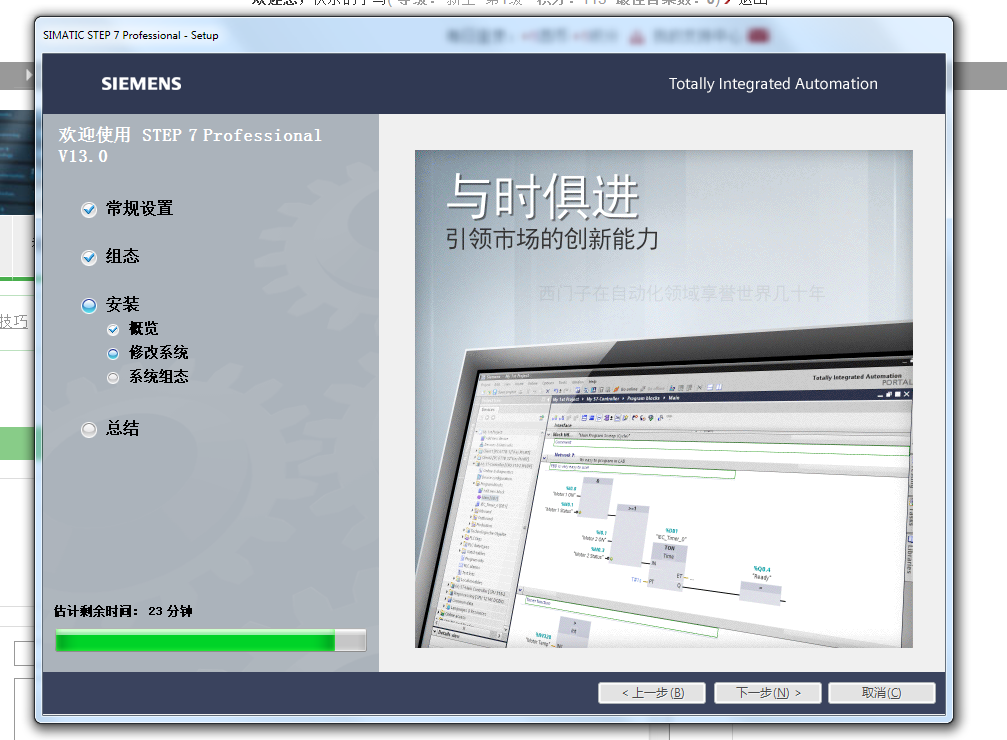Screen dimensions: 1007x740
Task: Click the 下一步(N) next button
Action: pos(767,692)
